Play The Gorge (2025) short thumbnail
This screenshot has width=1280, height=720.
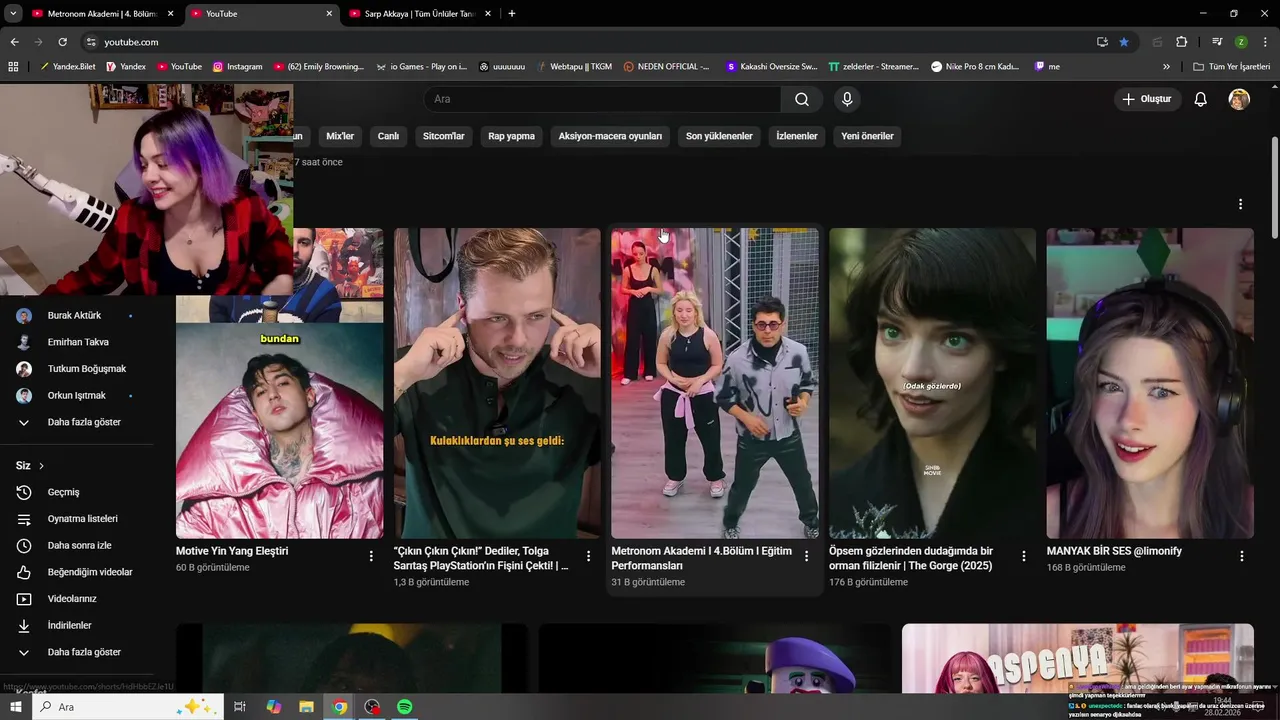click(x=932, y=383)
